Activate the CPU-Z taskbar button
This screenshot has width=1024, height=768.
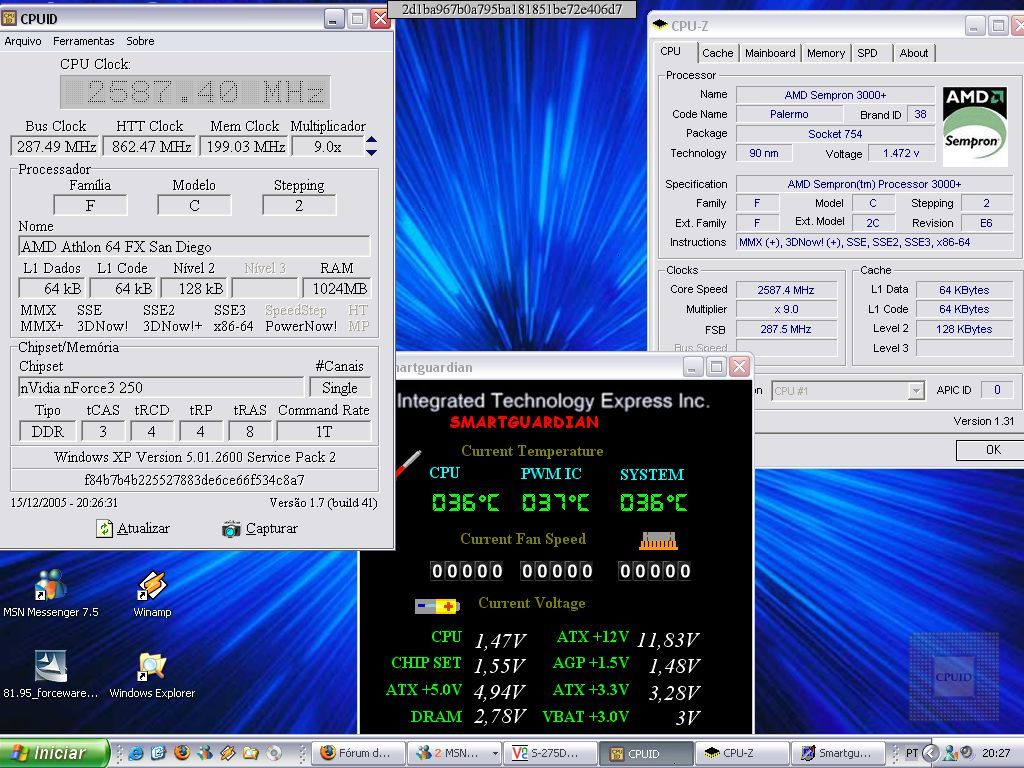click(x=742, y=753)
